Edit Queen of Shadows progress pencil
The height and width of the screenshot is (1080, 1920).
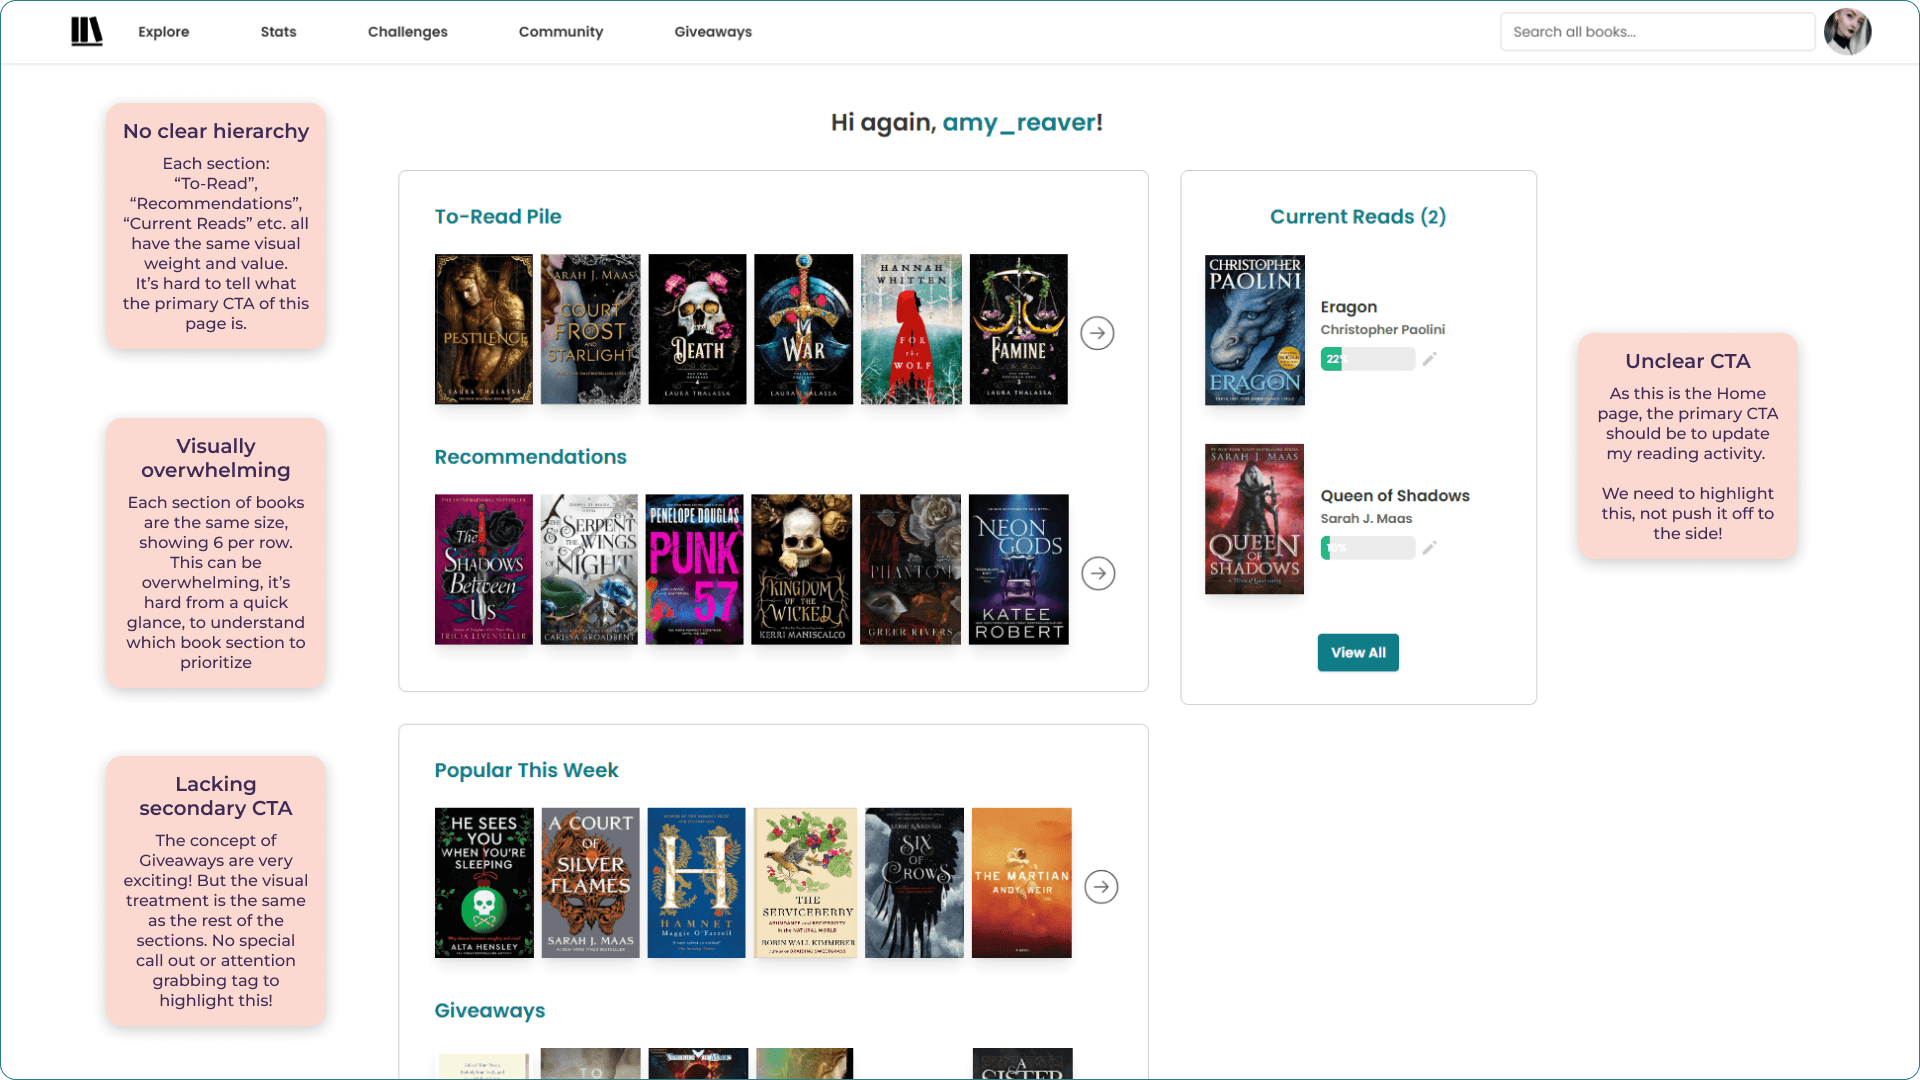[x=1430, y=548]
